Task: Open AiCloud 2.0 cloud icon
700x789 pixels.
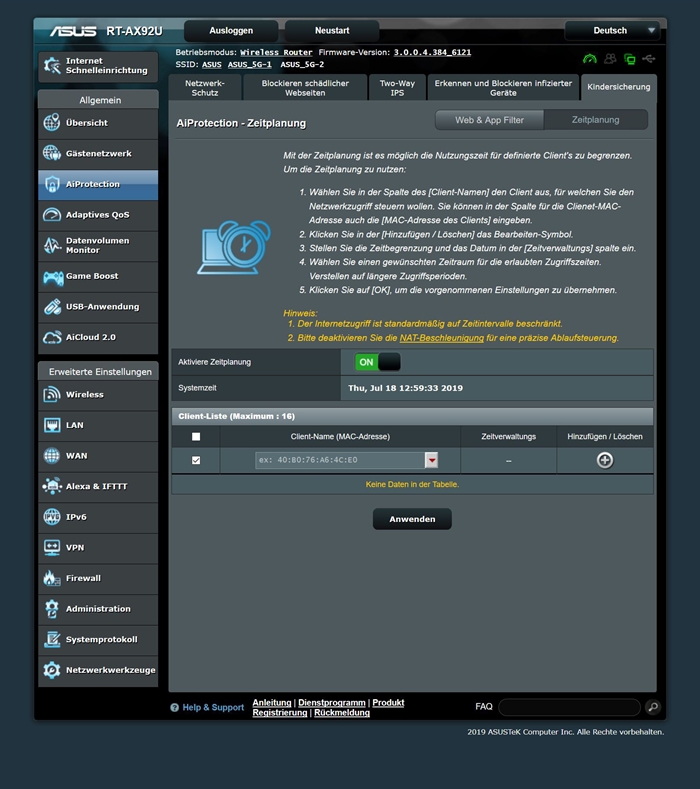Action: click(x=51, y=337)
